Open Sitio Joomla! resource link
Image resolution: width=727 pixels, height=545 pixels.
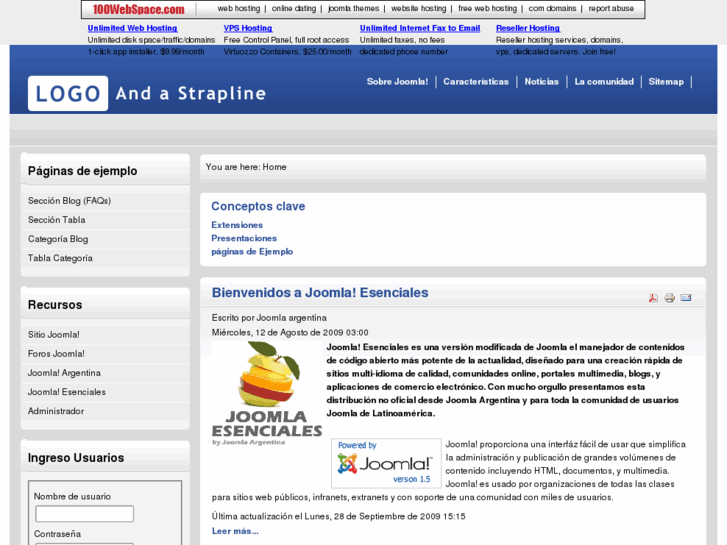(54, 334)
